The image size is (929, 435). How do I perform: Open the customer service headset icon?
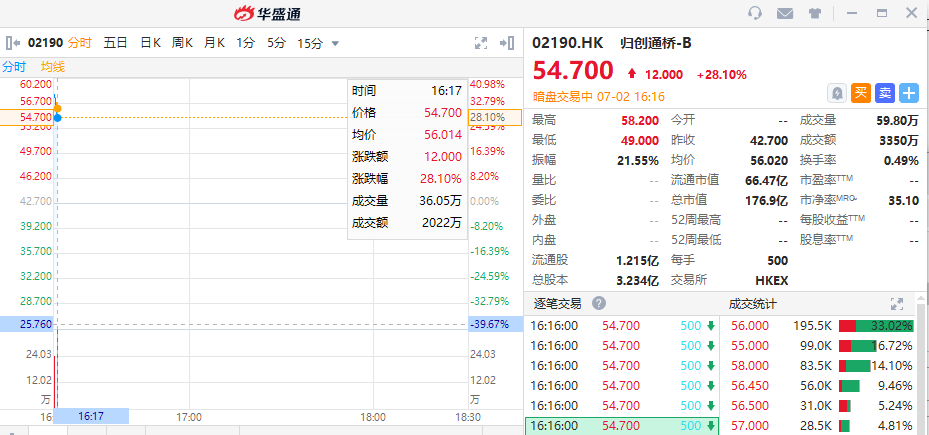(755, 13)
